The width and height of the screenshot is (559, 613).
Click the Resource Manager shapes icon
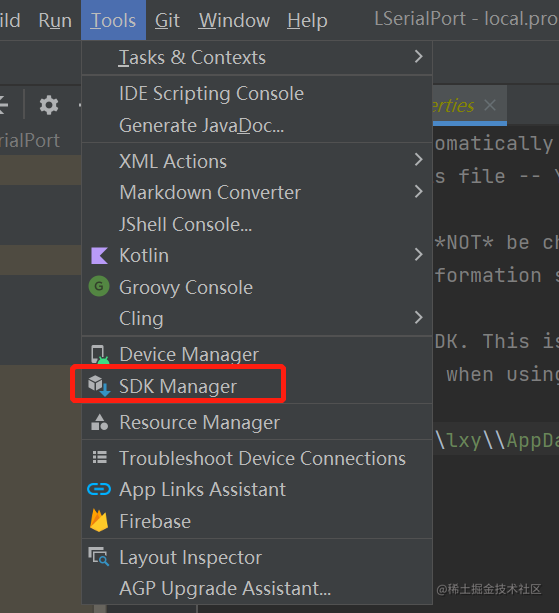(99, 422)
